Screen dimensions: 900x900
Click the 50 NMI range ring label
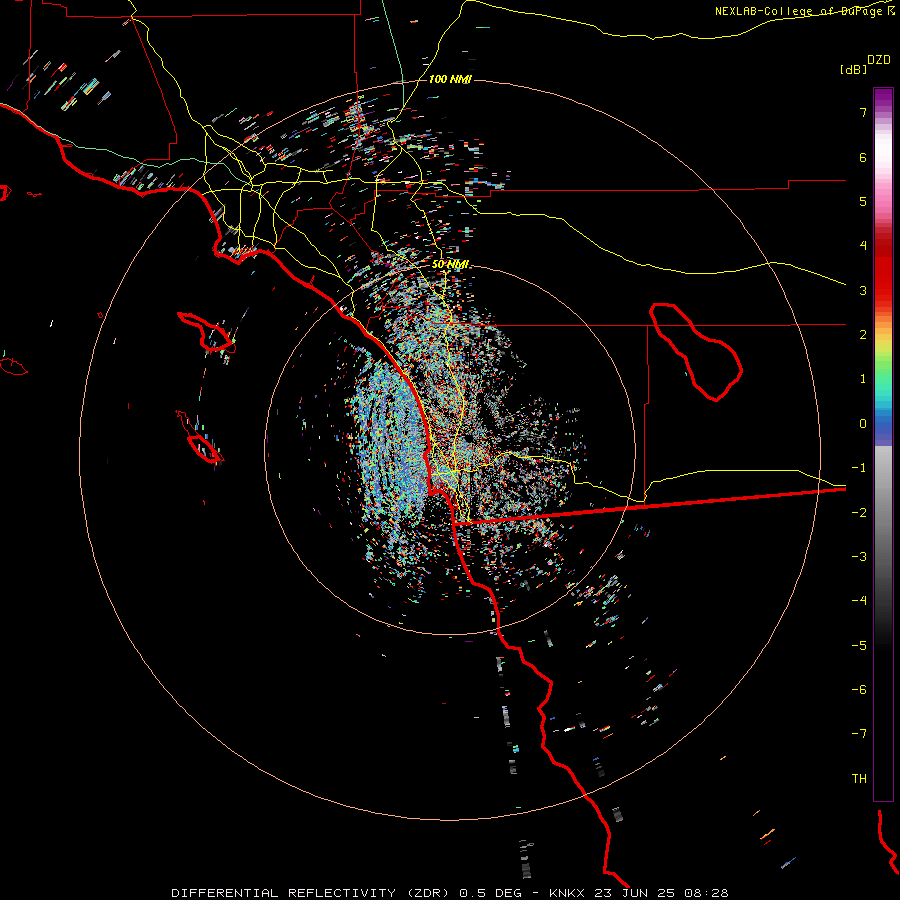(x=450, y=265)
